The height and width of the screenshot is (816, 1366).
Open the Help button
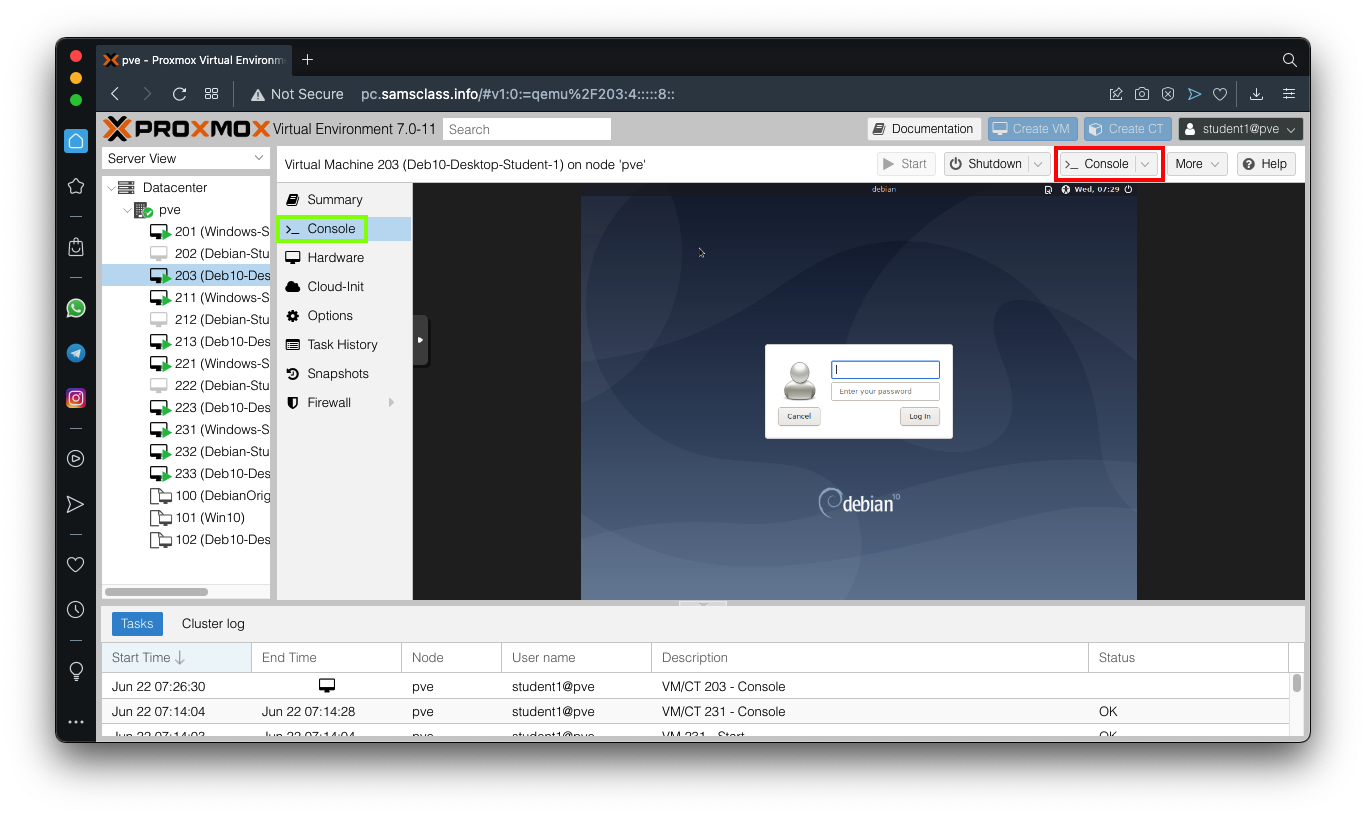1266,164
